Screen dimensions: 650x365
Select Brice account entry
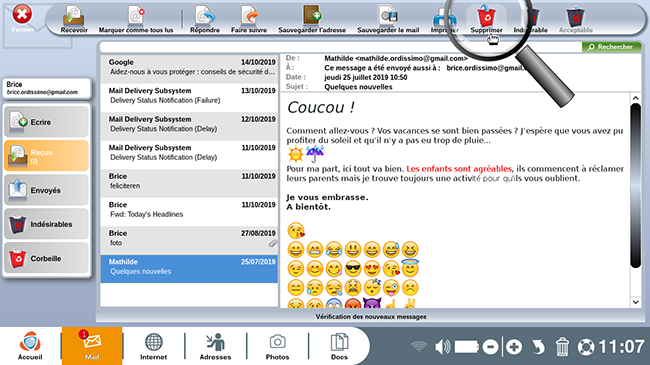(46, 88)
